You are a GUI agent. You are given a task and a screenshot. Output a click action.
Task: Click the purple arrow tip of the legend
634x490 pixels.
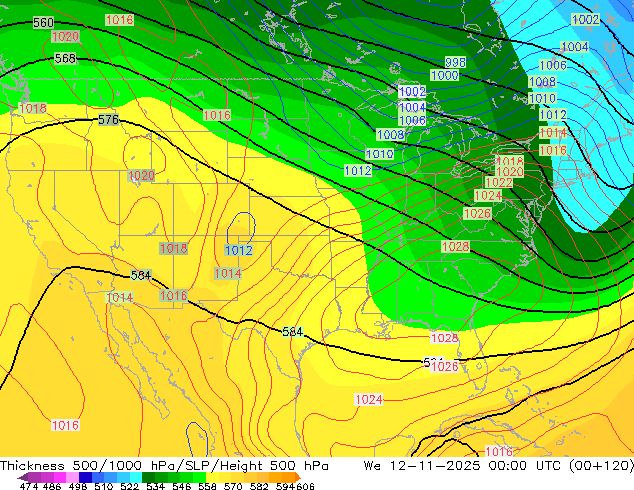[x=22, y=477]
